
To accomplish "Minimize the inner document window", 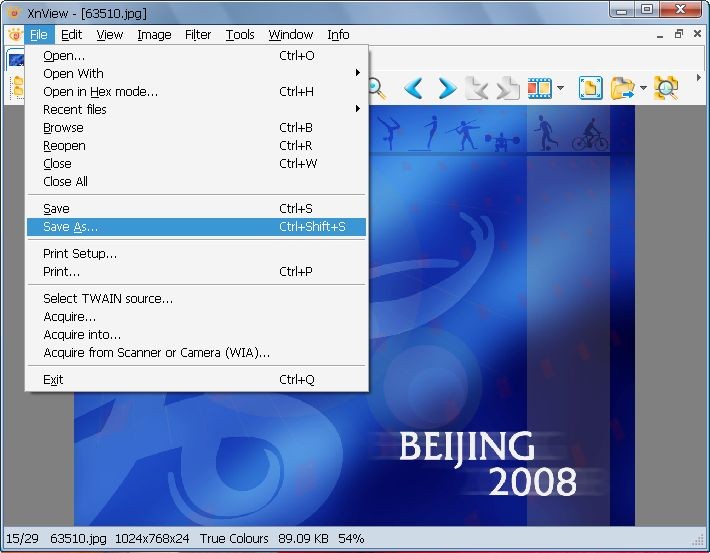I will (x=660, y=35).
